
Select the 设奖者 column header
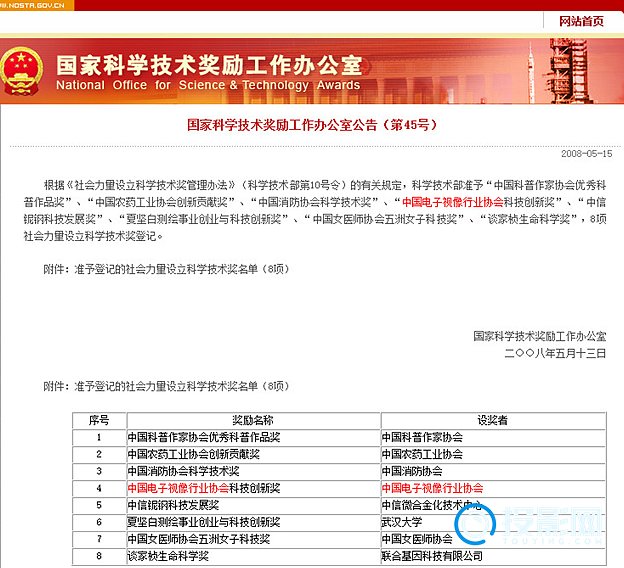click(x=493, y=420)
